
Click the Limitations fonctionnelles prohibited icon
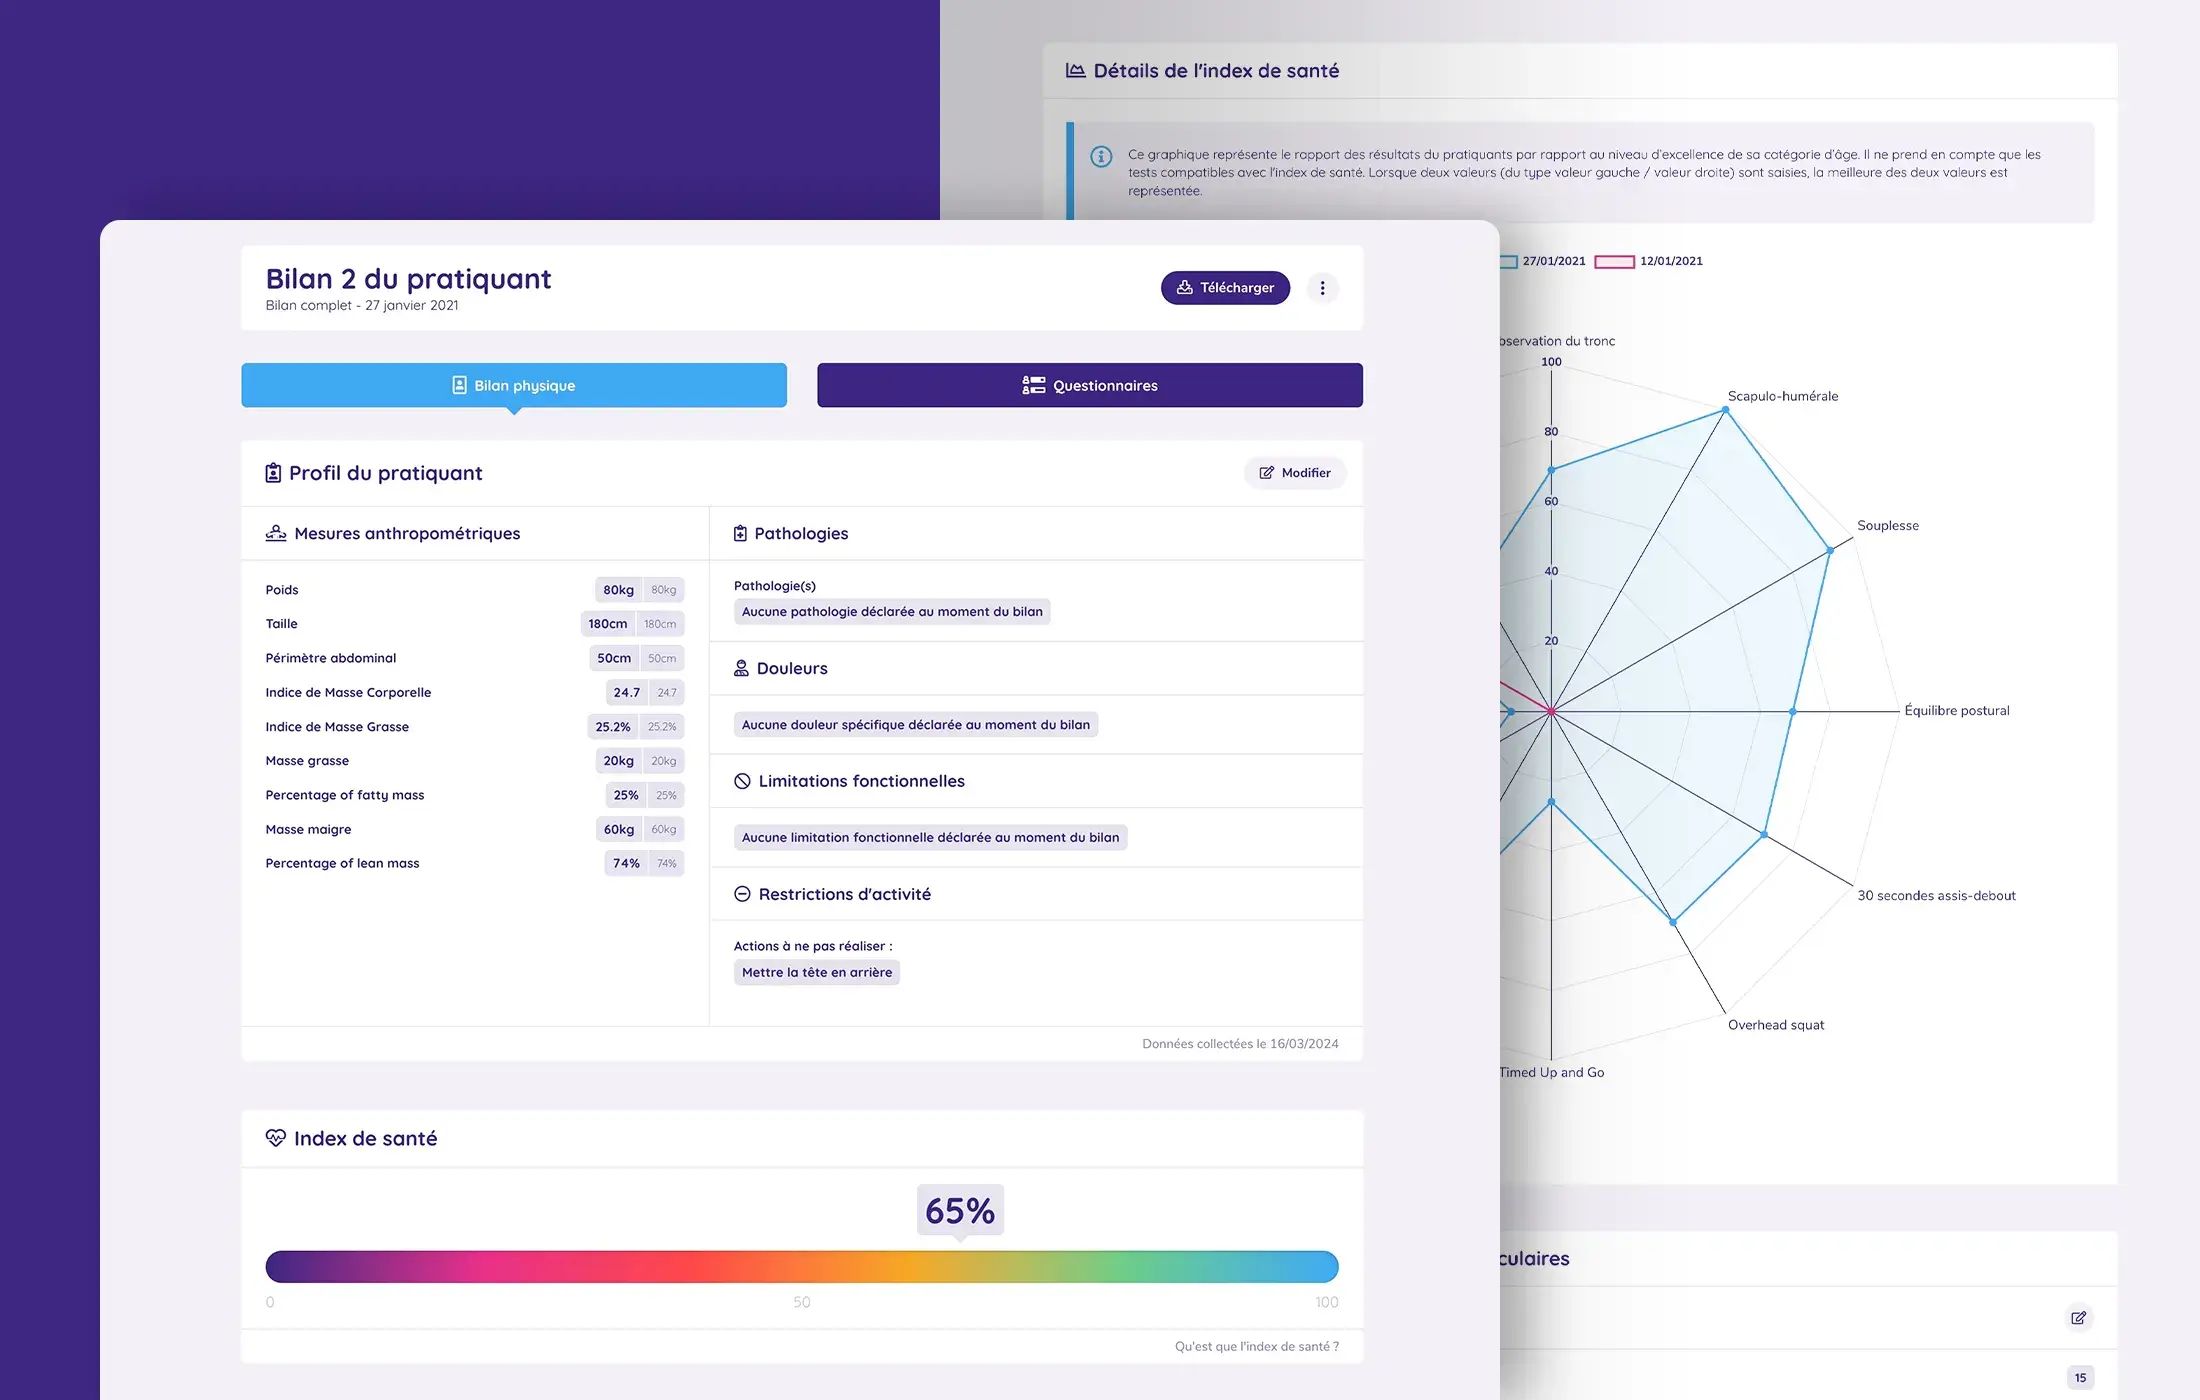[742, 781]
